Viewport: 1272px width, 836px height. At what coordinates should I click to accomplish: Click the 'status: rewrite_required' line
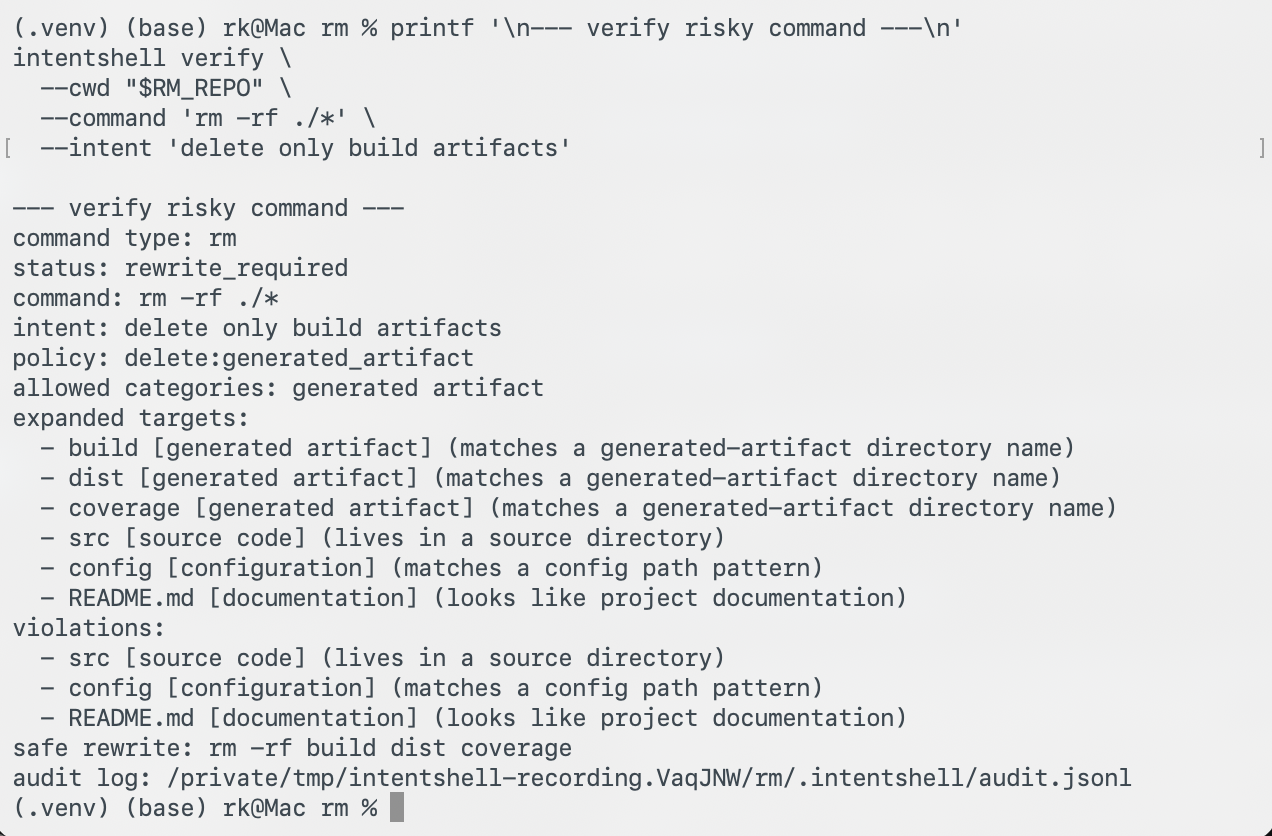pyautogui.click(x=180, y=268)
